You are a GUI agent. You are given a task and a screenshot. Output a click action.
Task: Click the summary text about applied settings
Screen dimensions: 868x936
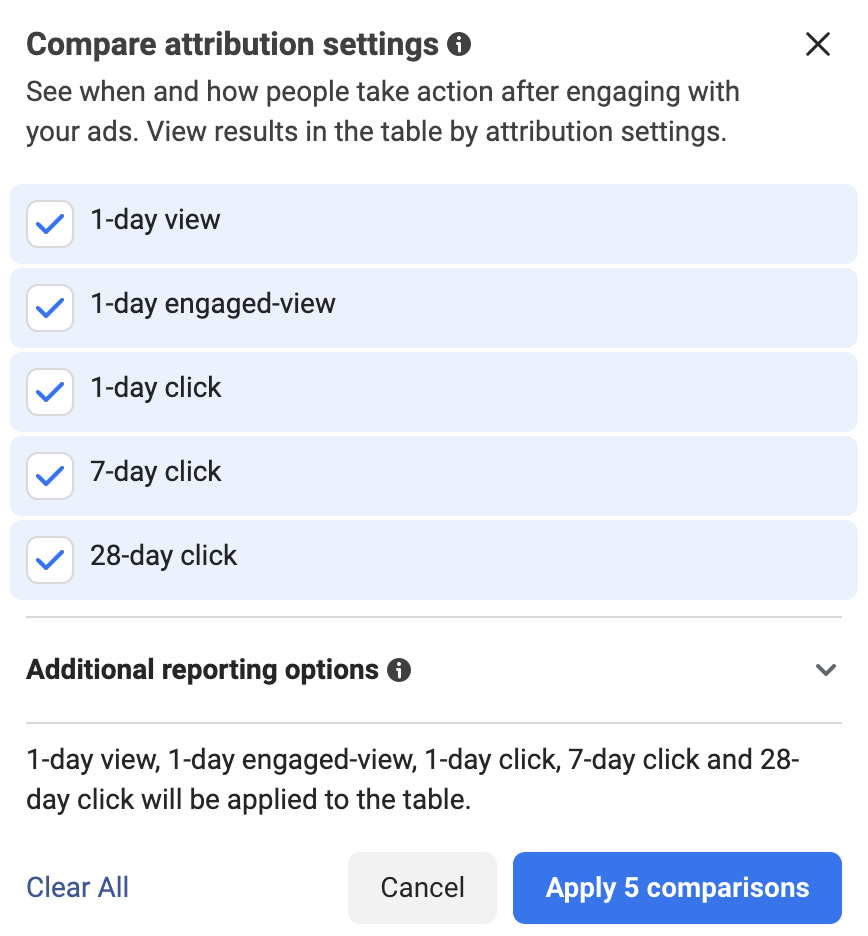(413, 780)
